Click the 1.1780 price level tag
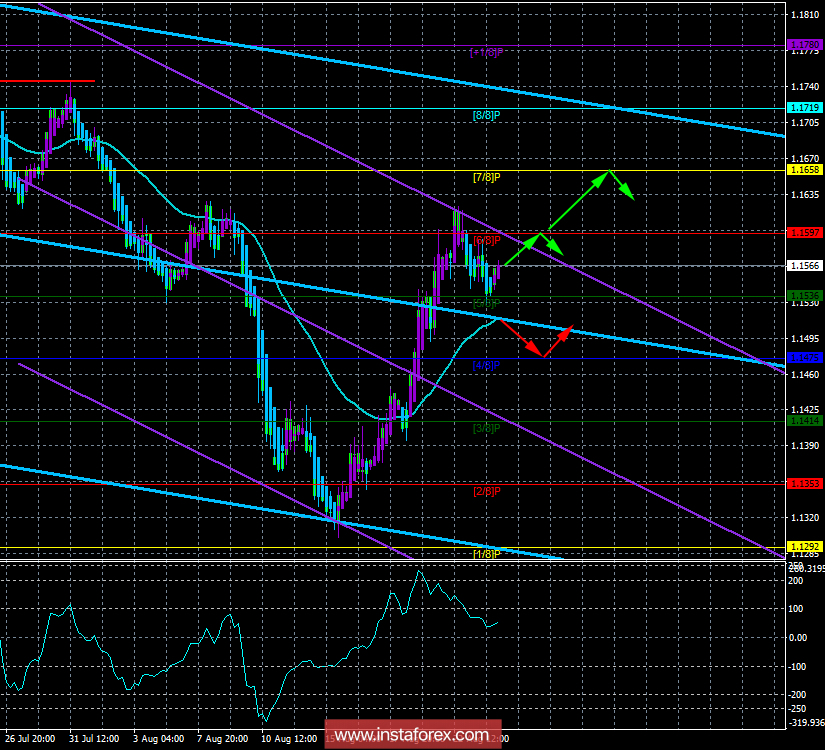The height and width of the screenshot is (750, 825). coord(804,45)
